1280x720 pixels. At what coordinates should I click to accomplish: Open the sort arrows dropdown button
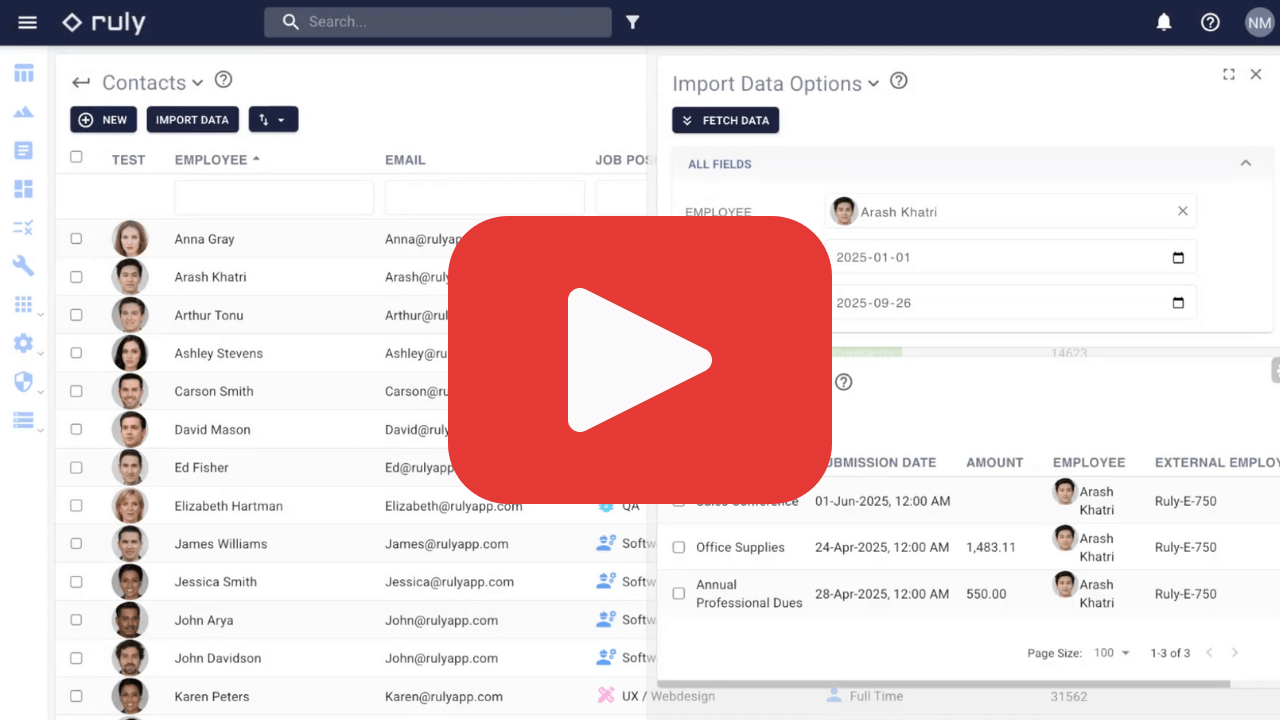[x=273, y=120]
